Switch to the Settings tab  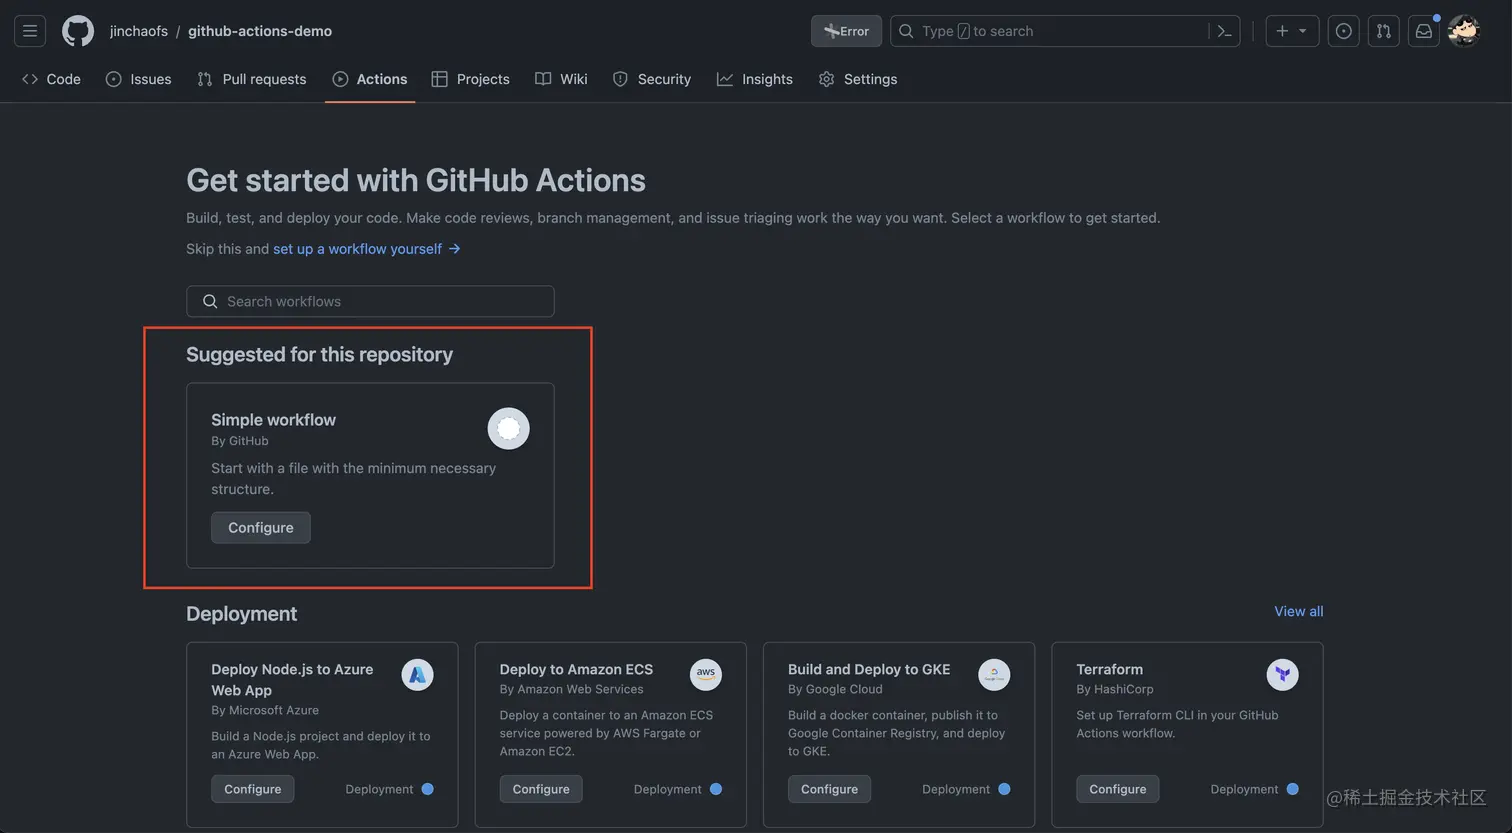pos(858,79)
